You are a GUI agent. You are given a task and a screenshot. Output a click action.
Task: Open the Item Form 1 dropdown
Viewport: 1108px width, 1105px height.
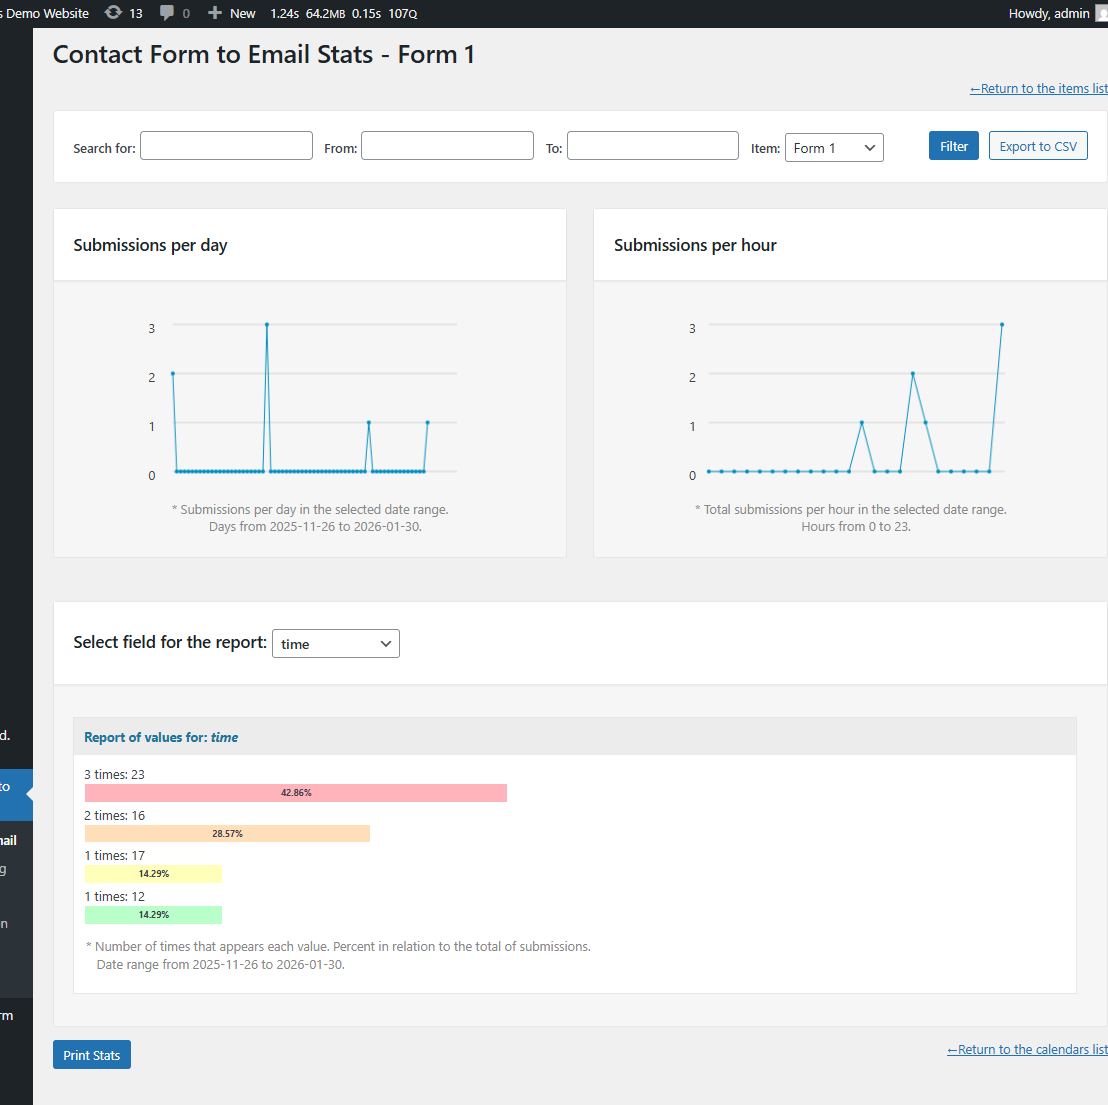point(834,148)
